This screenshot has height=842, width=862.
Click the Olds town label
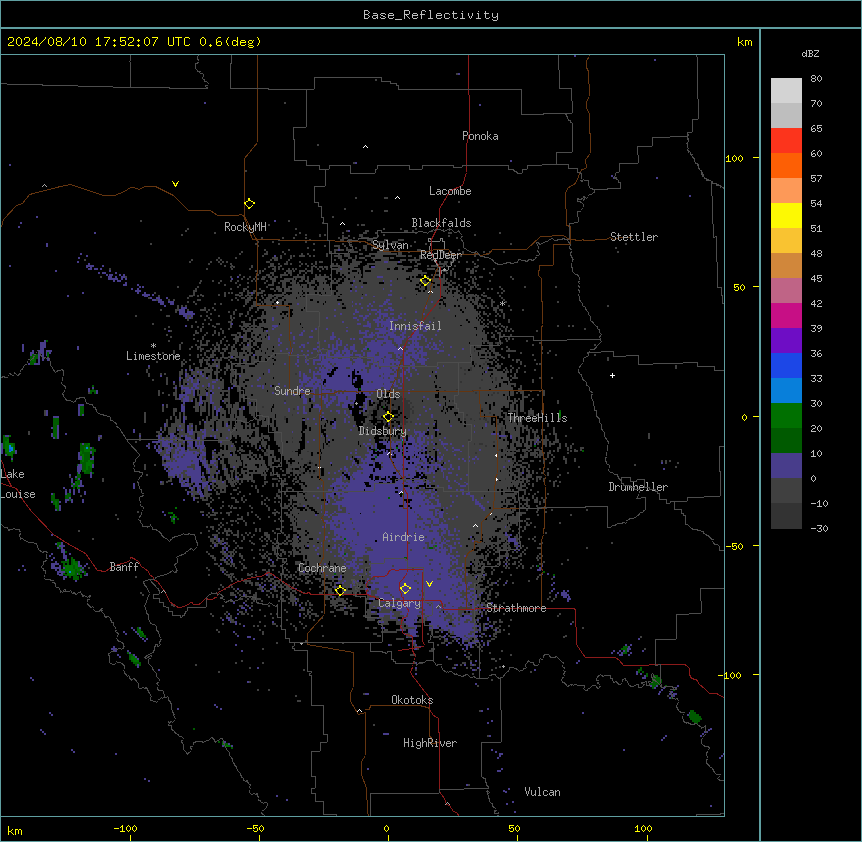(388, 394)
